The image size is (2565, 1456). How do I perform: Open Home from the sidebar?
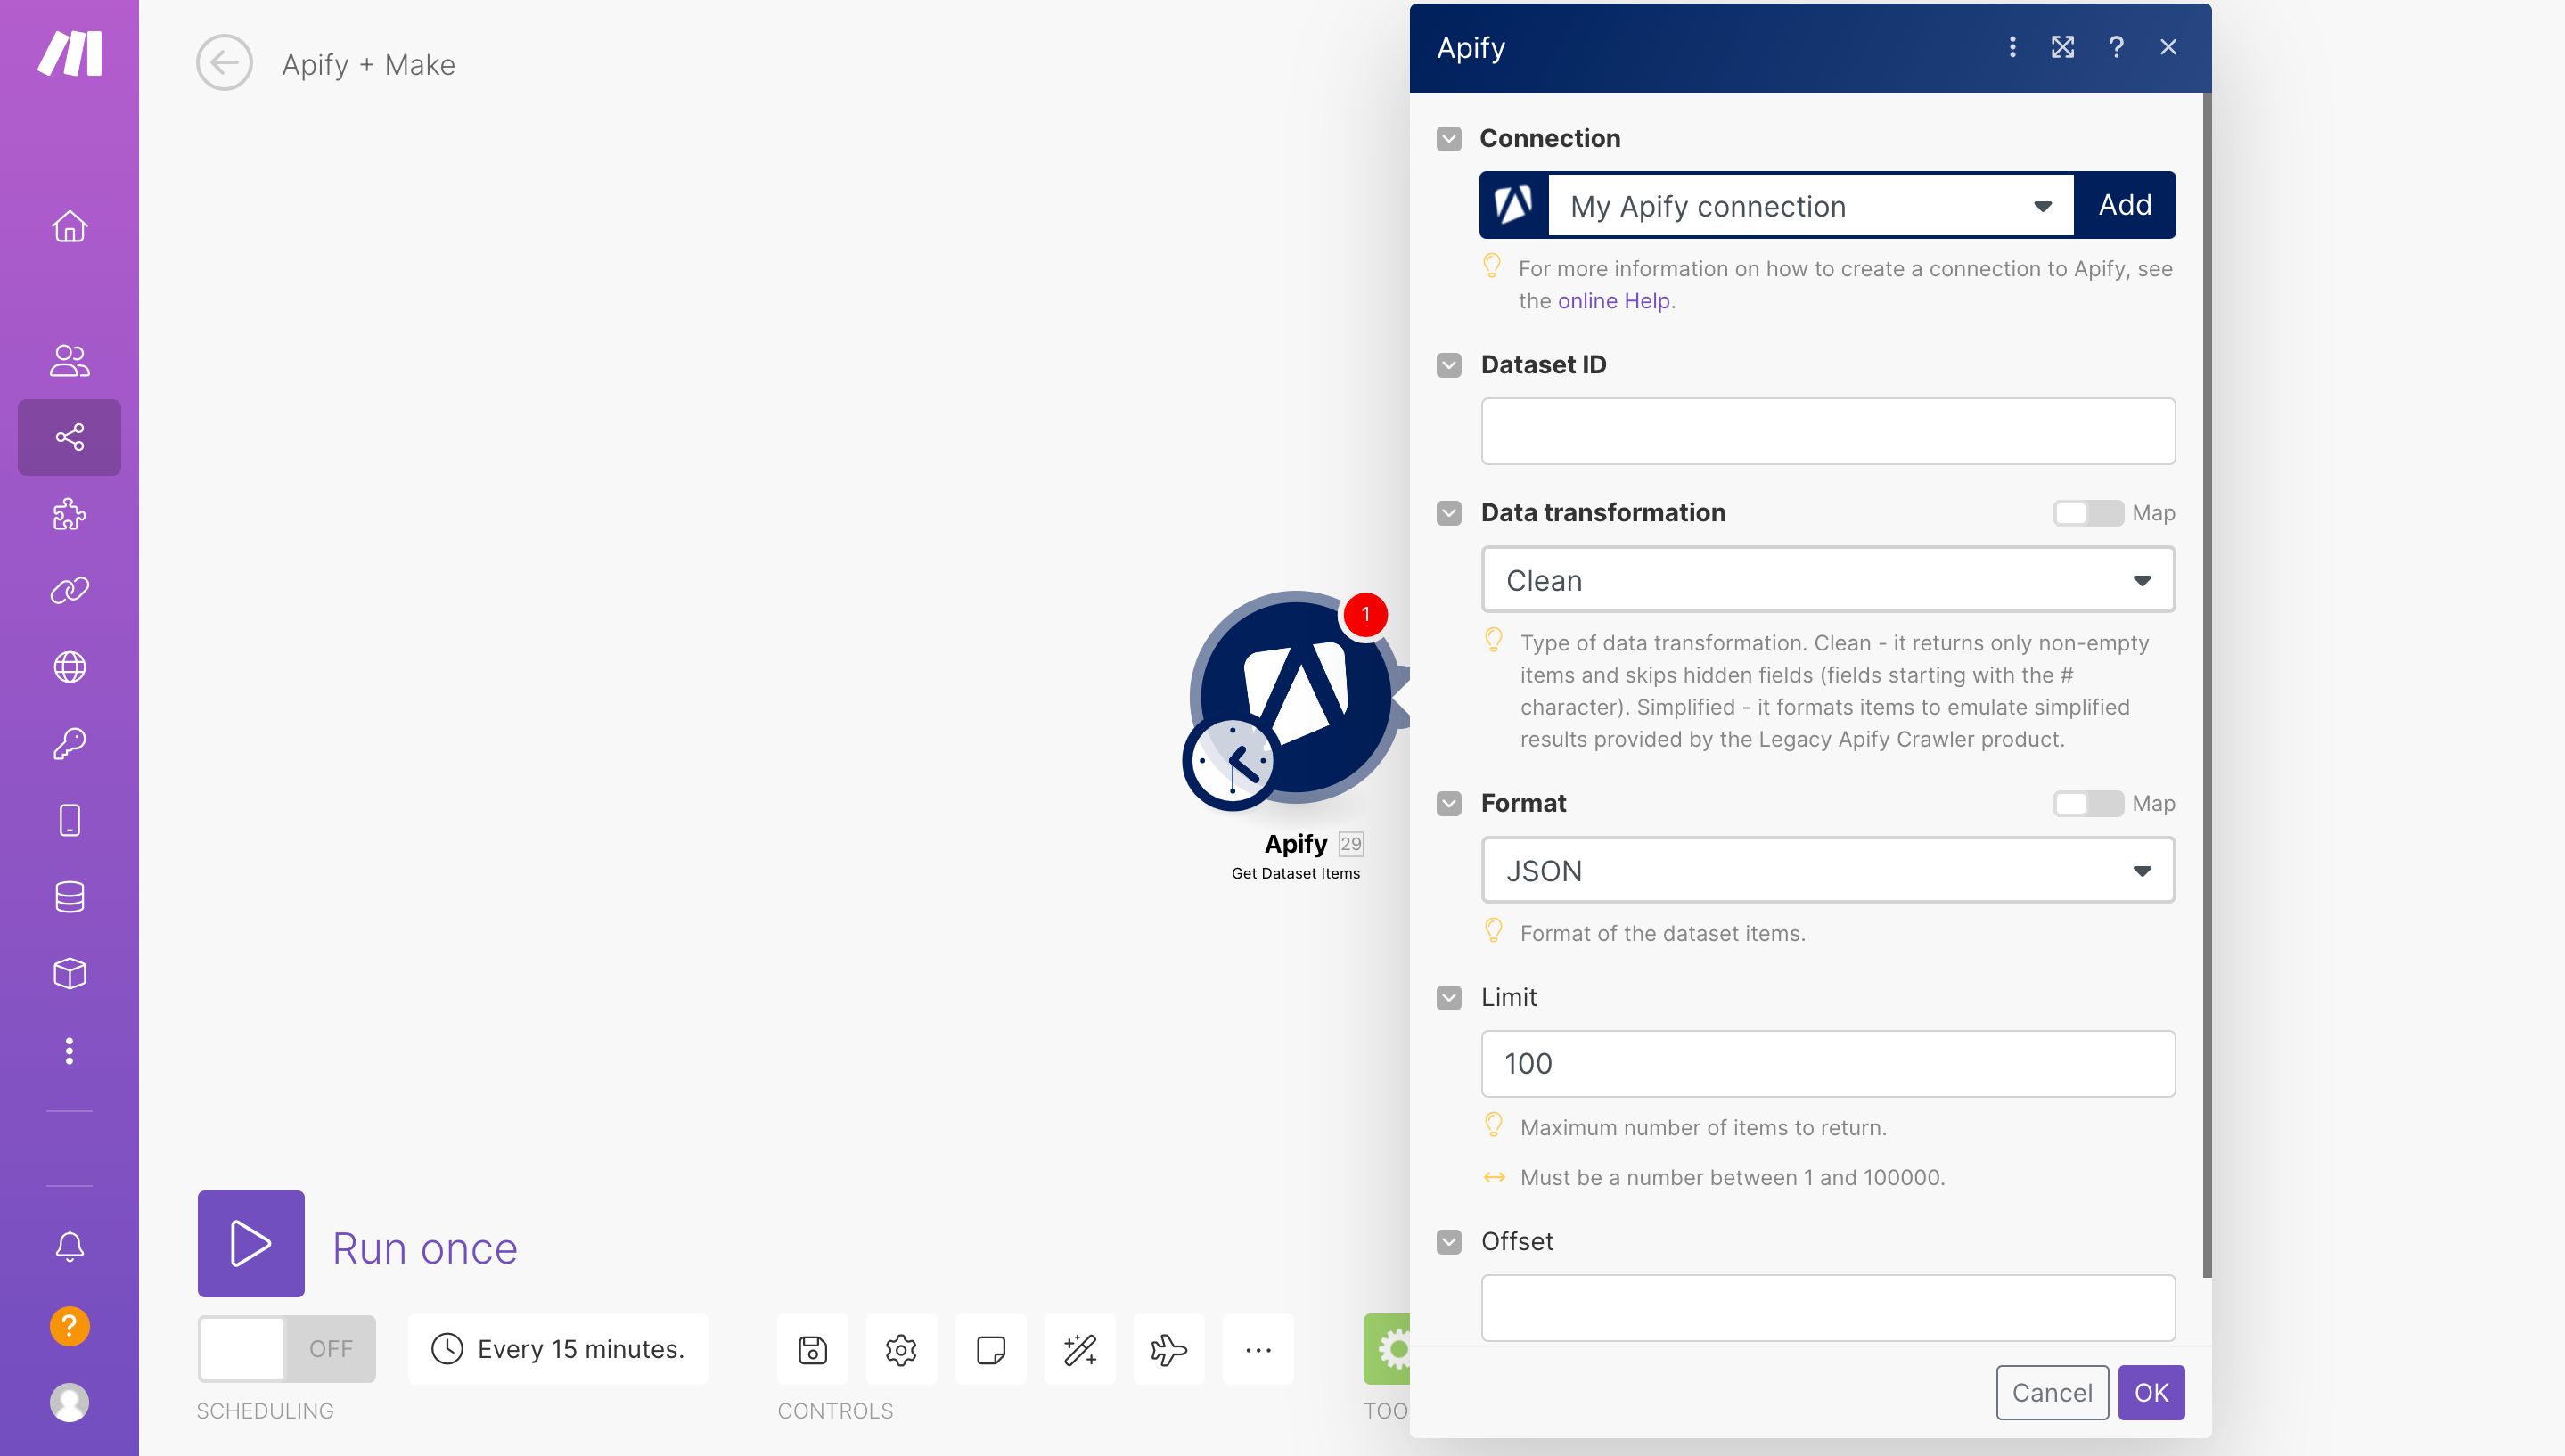[69, 227]
